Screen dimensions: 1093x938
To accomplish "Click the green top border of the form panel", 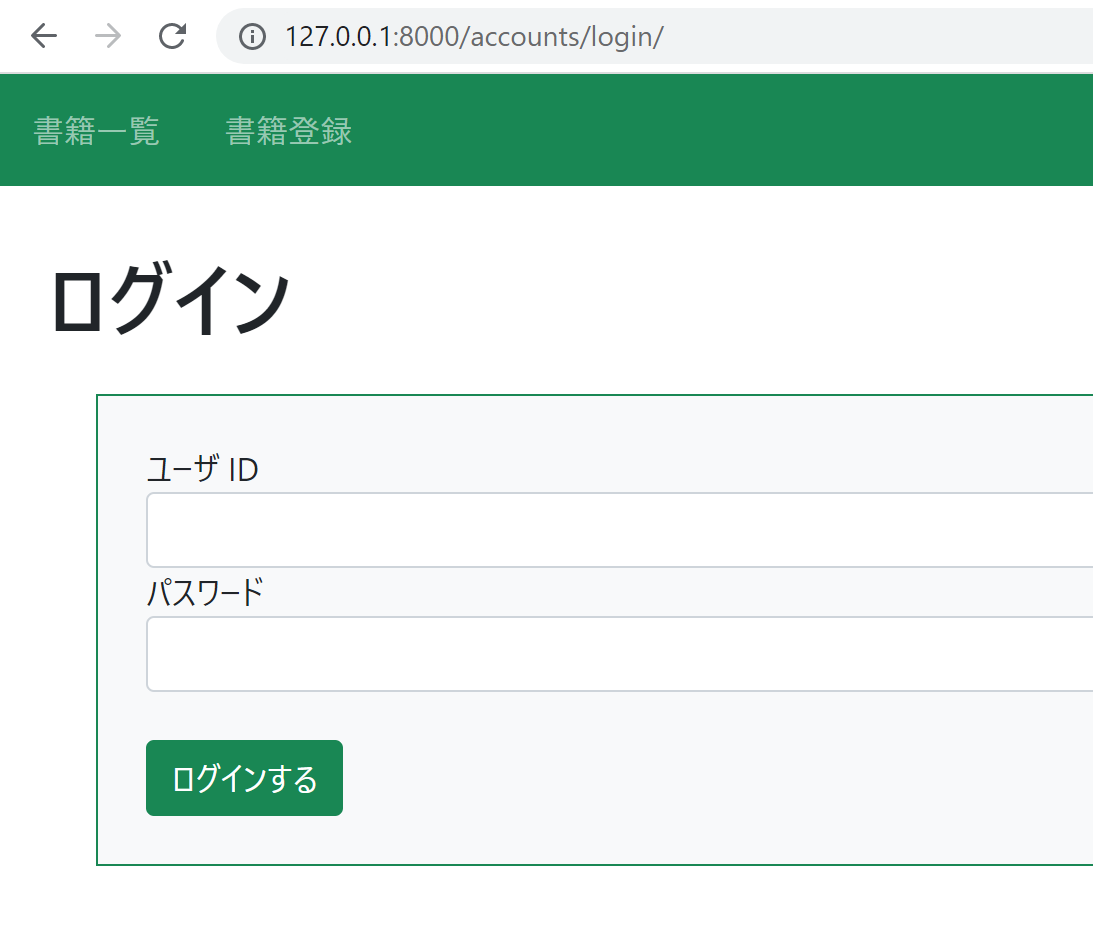I will tap(595, 395).
